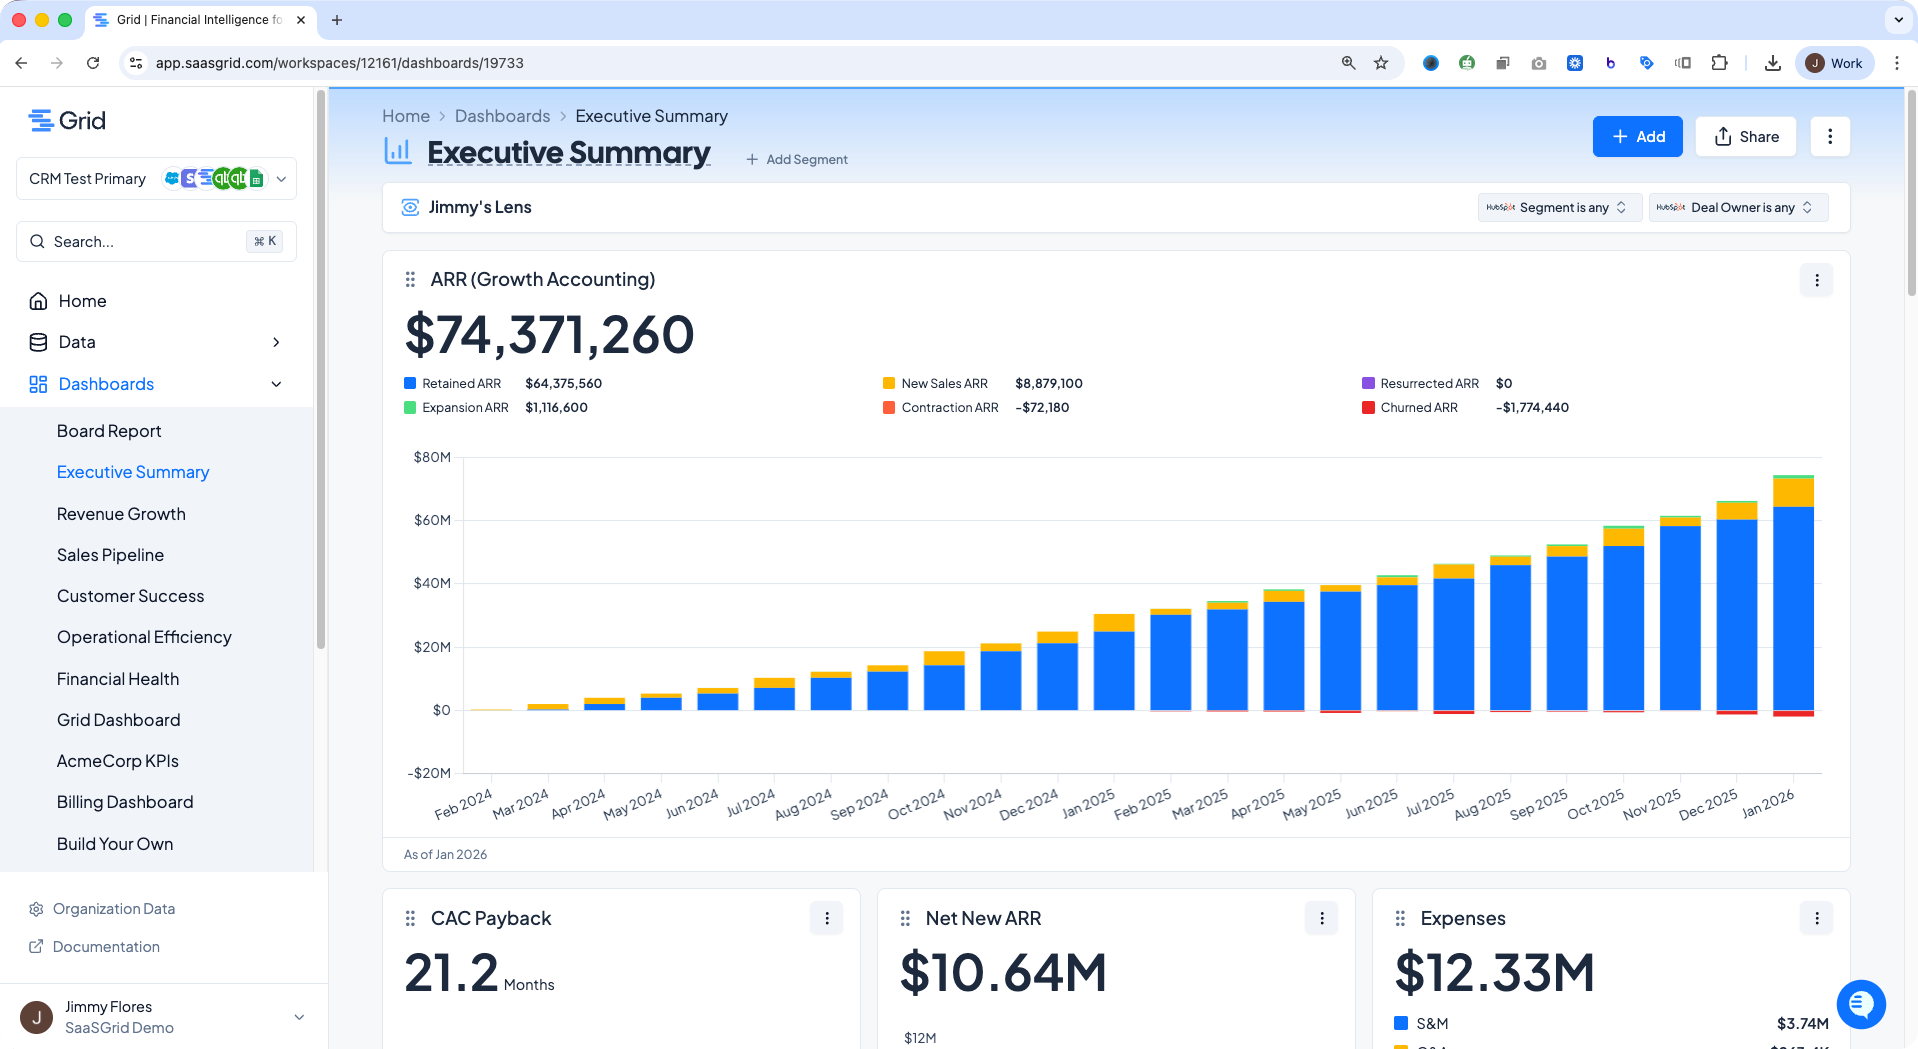This screenshot has height=1049, width=1918.
Task: Grab the ARR card drag handle icon
Action: [410, 280]
